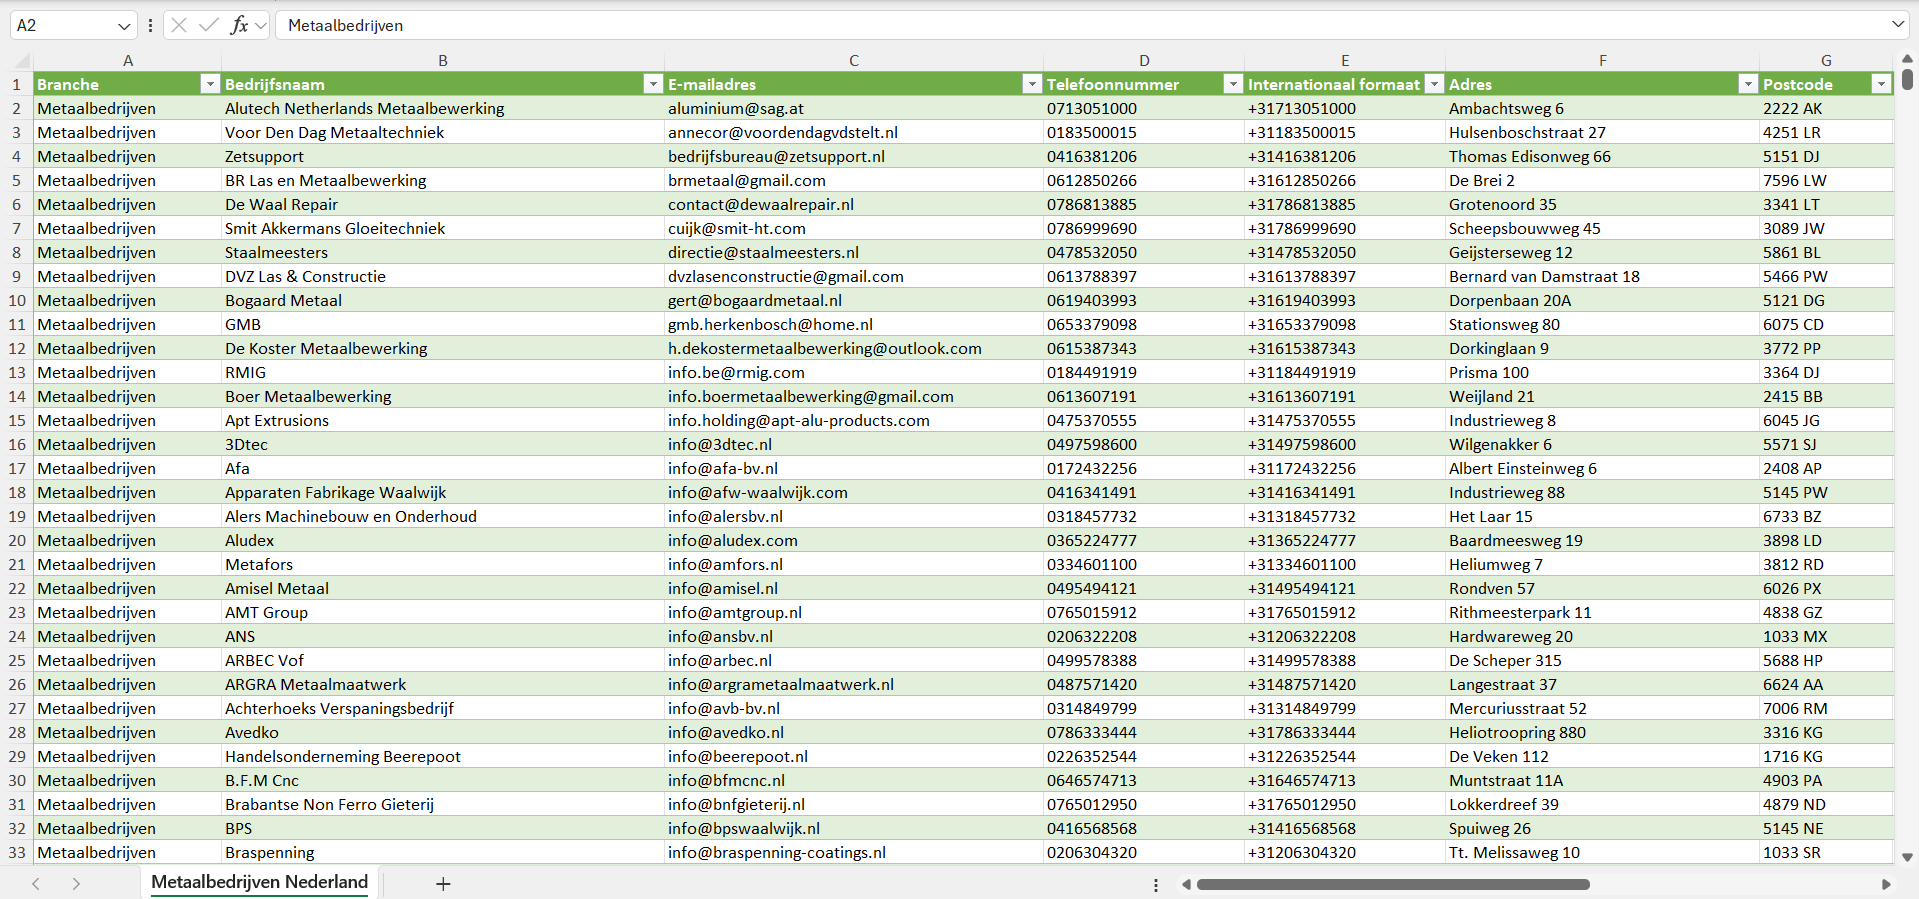
Task: Click the contact@dewaalrepair.nl email cell
Action: (761, 204)
